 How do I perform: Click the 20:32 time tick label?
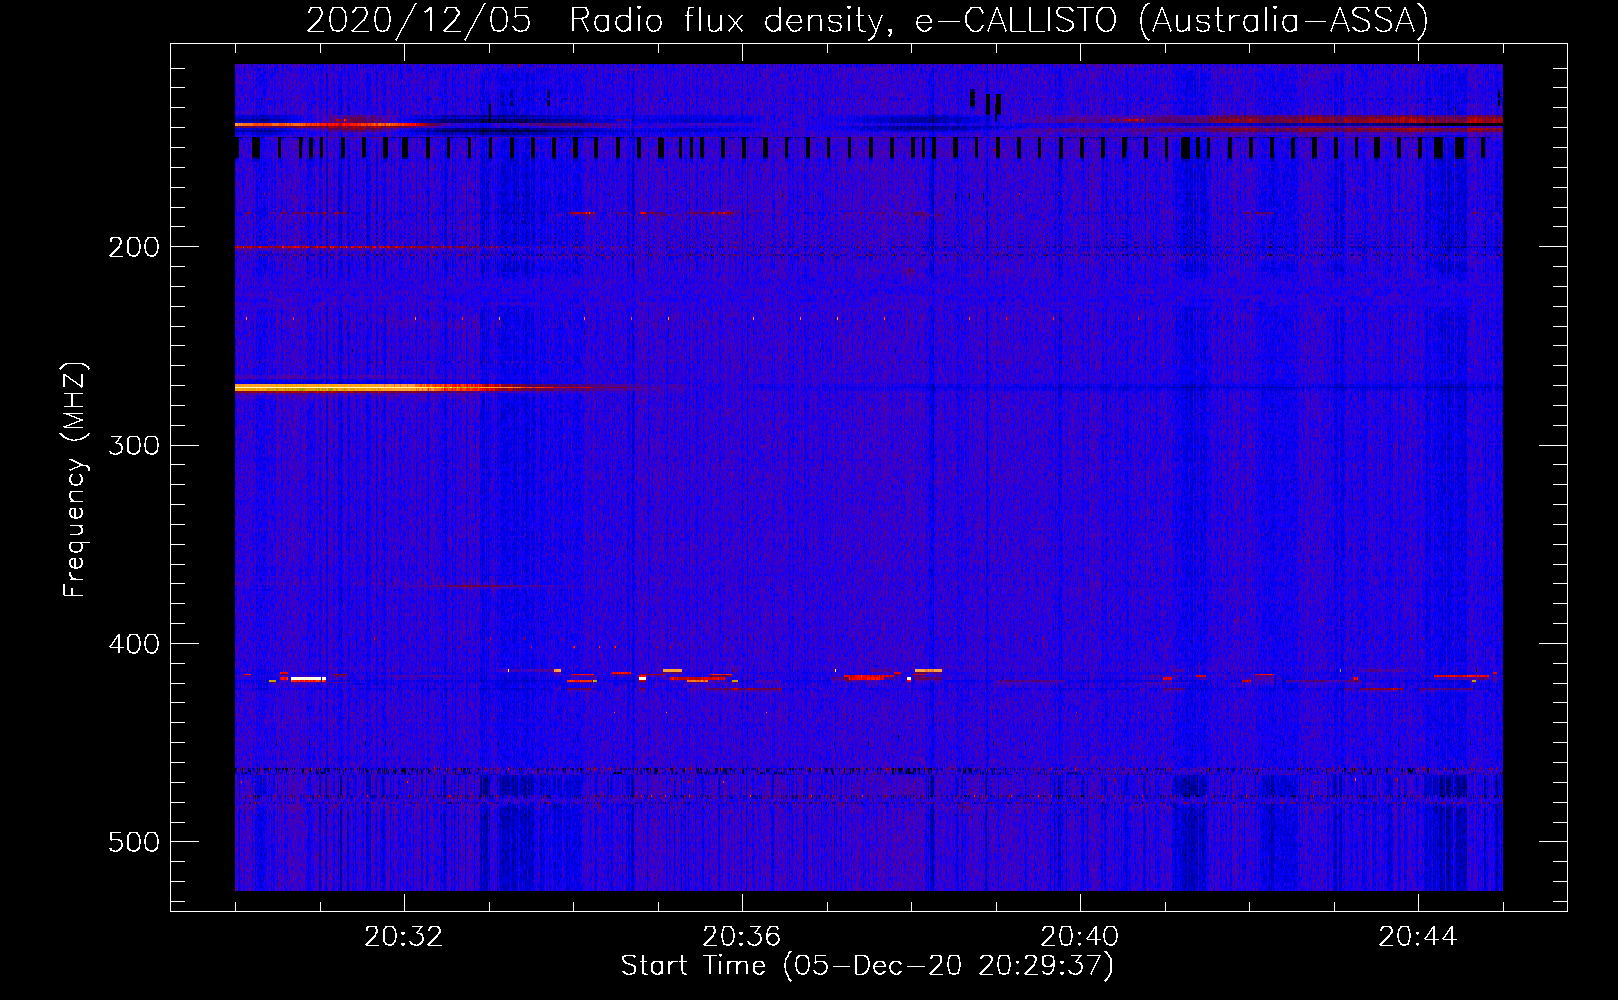tap(404, 936)
